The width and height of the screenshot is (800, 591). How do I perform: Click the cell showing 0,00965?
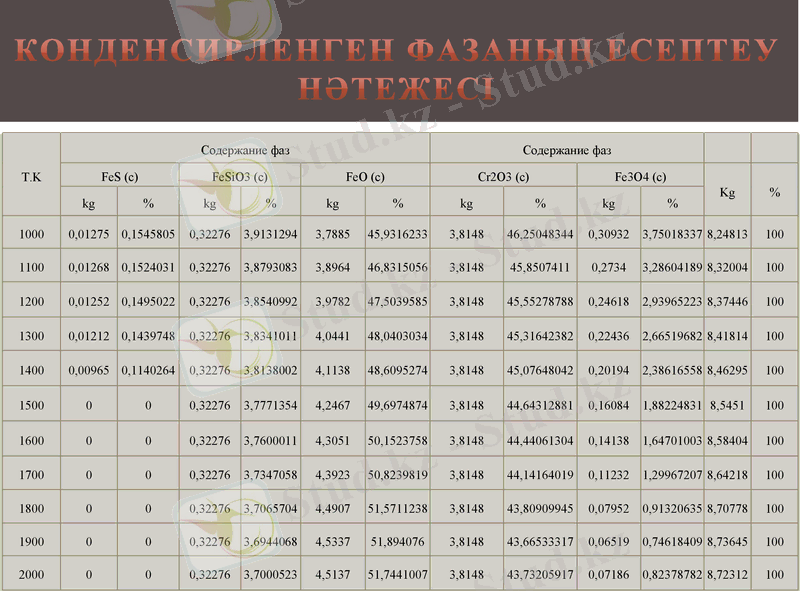tap(88, 370)
